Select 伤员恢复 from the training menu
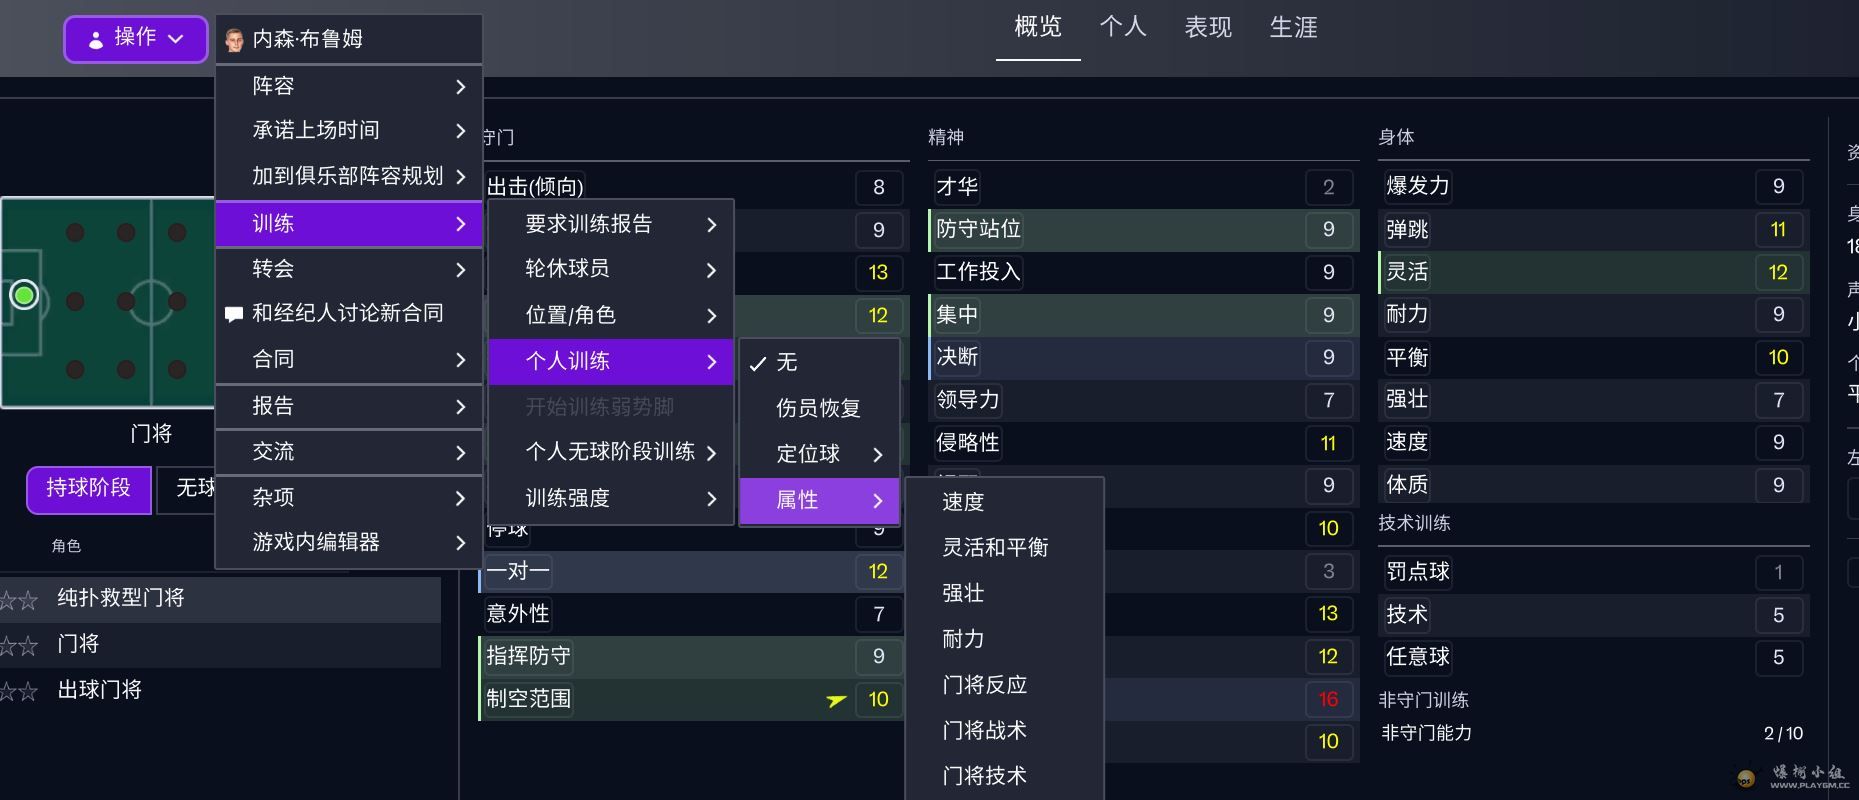This screenshot has height=800, width=1859. click(x=818, y=408)
